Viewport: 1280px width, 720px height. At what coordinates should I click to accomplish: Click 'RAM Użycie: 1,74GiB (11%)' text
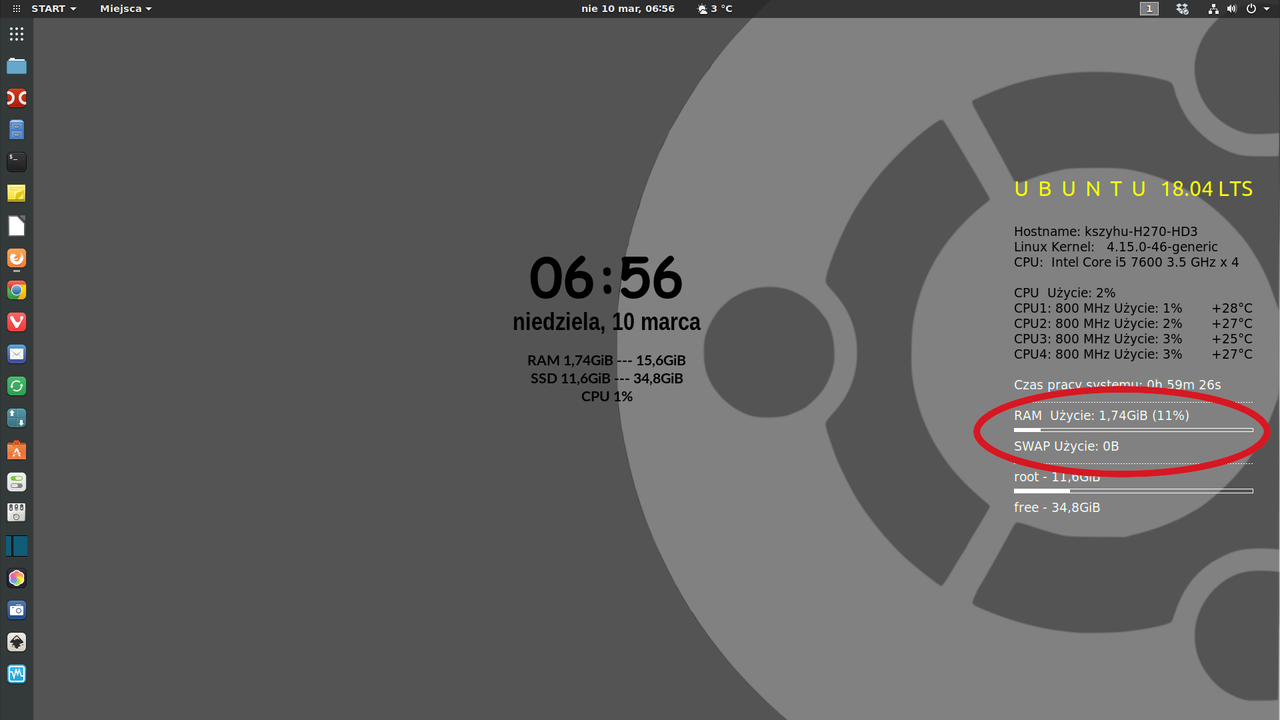click(x=1101, y=415)
